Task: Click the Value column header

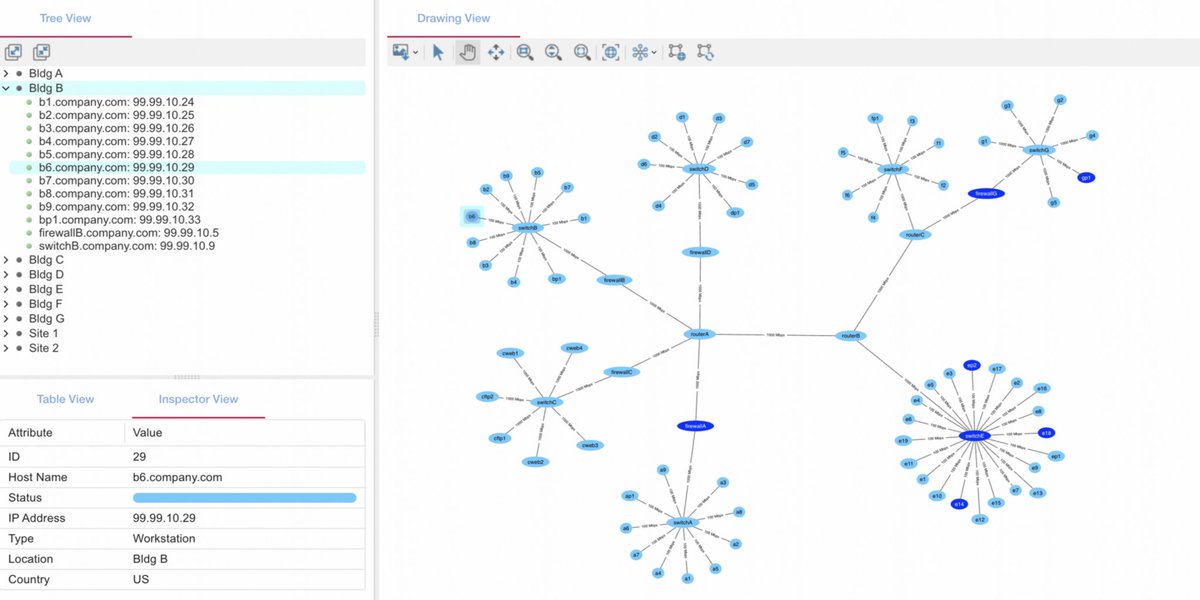Action: click(x=147, y=432)
